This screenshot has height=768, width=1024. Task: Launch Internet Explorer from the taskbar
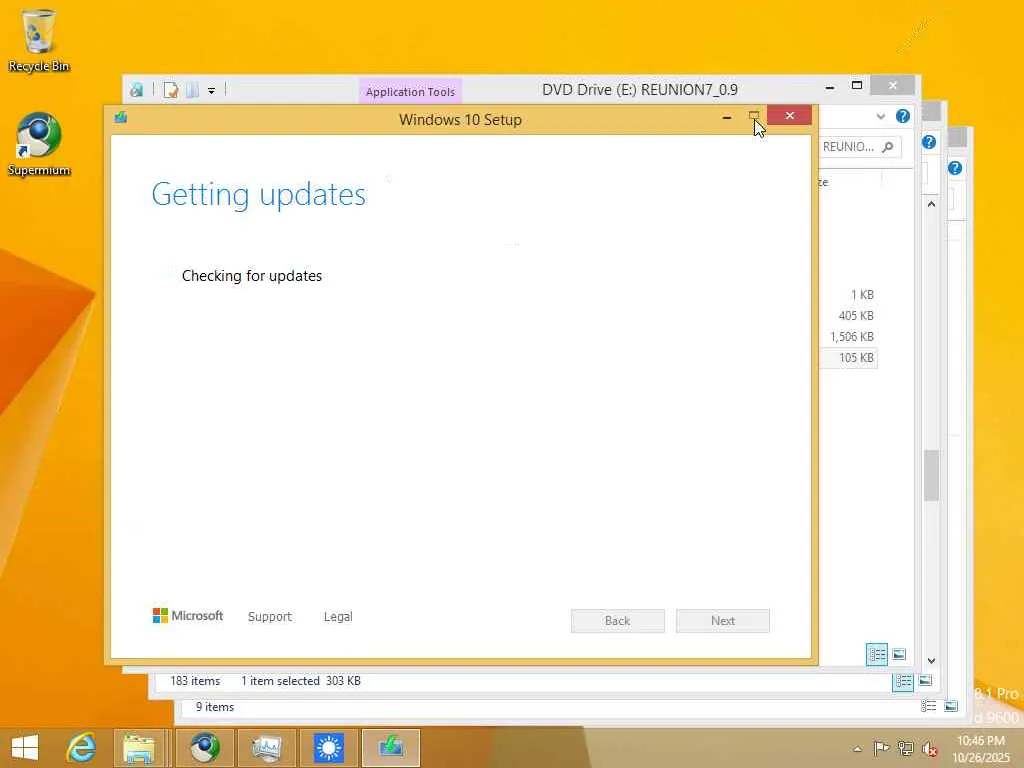coord(82,748)
